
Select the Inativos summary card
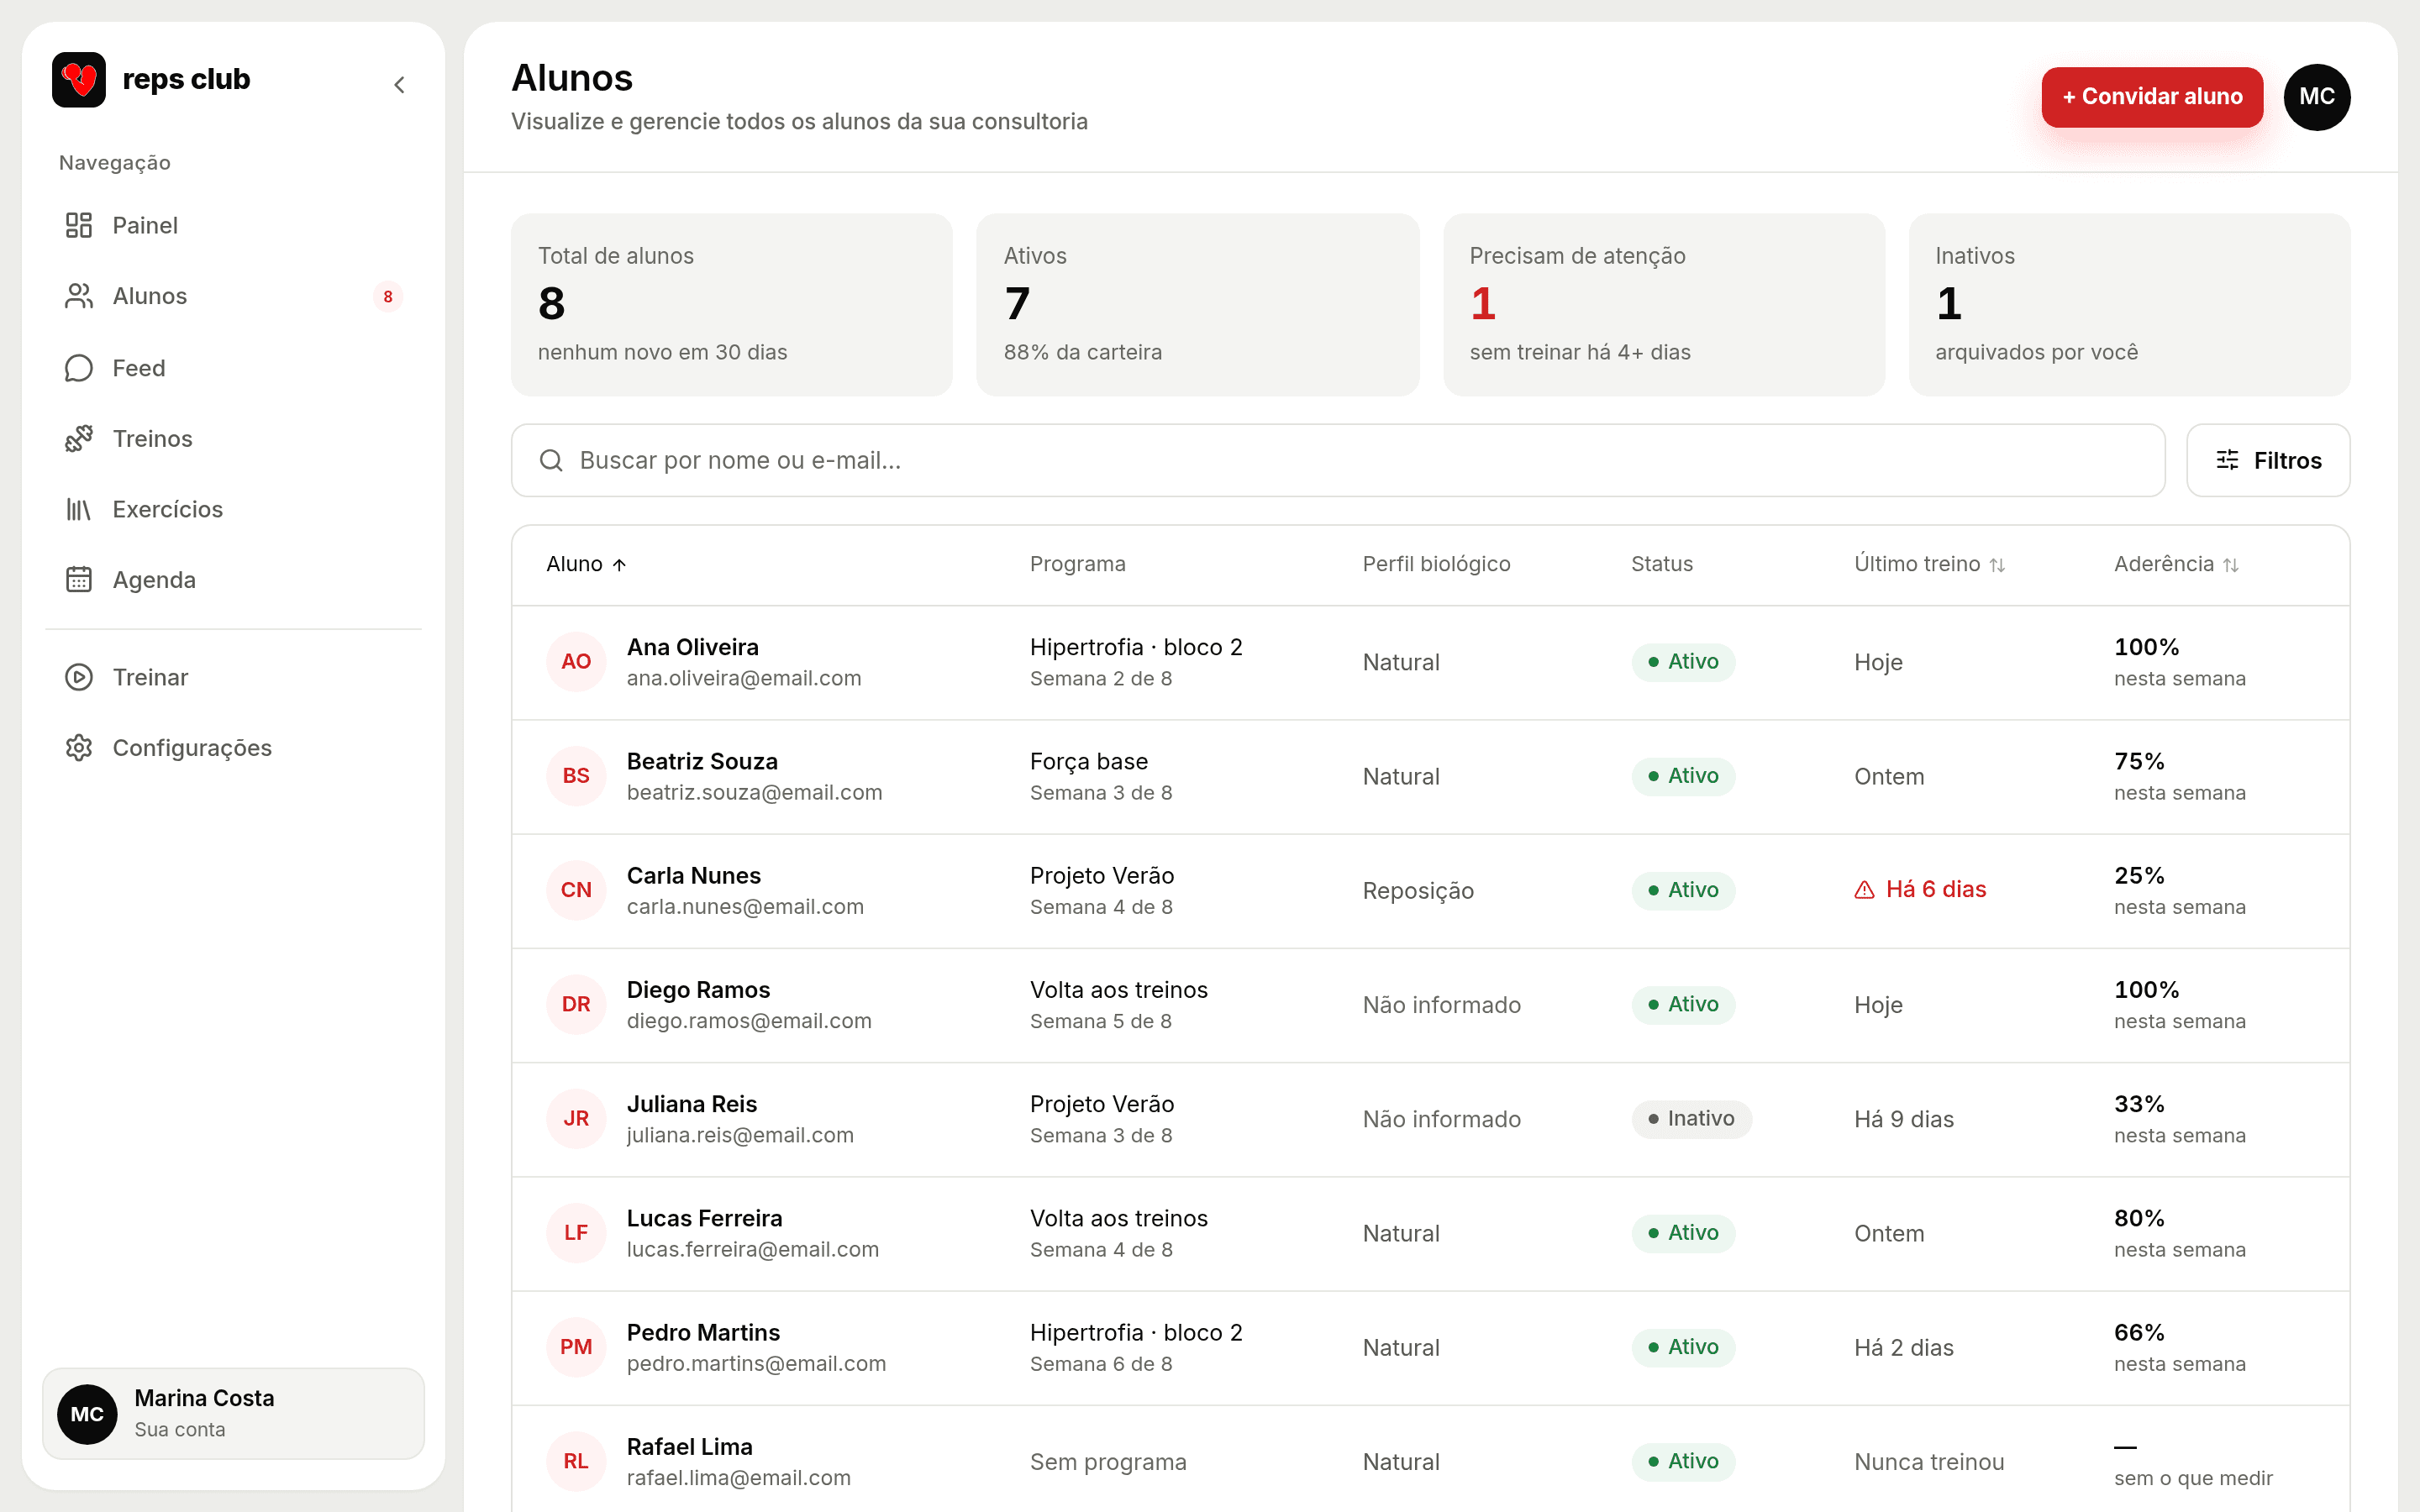(x=2129, y=305)
